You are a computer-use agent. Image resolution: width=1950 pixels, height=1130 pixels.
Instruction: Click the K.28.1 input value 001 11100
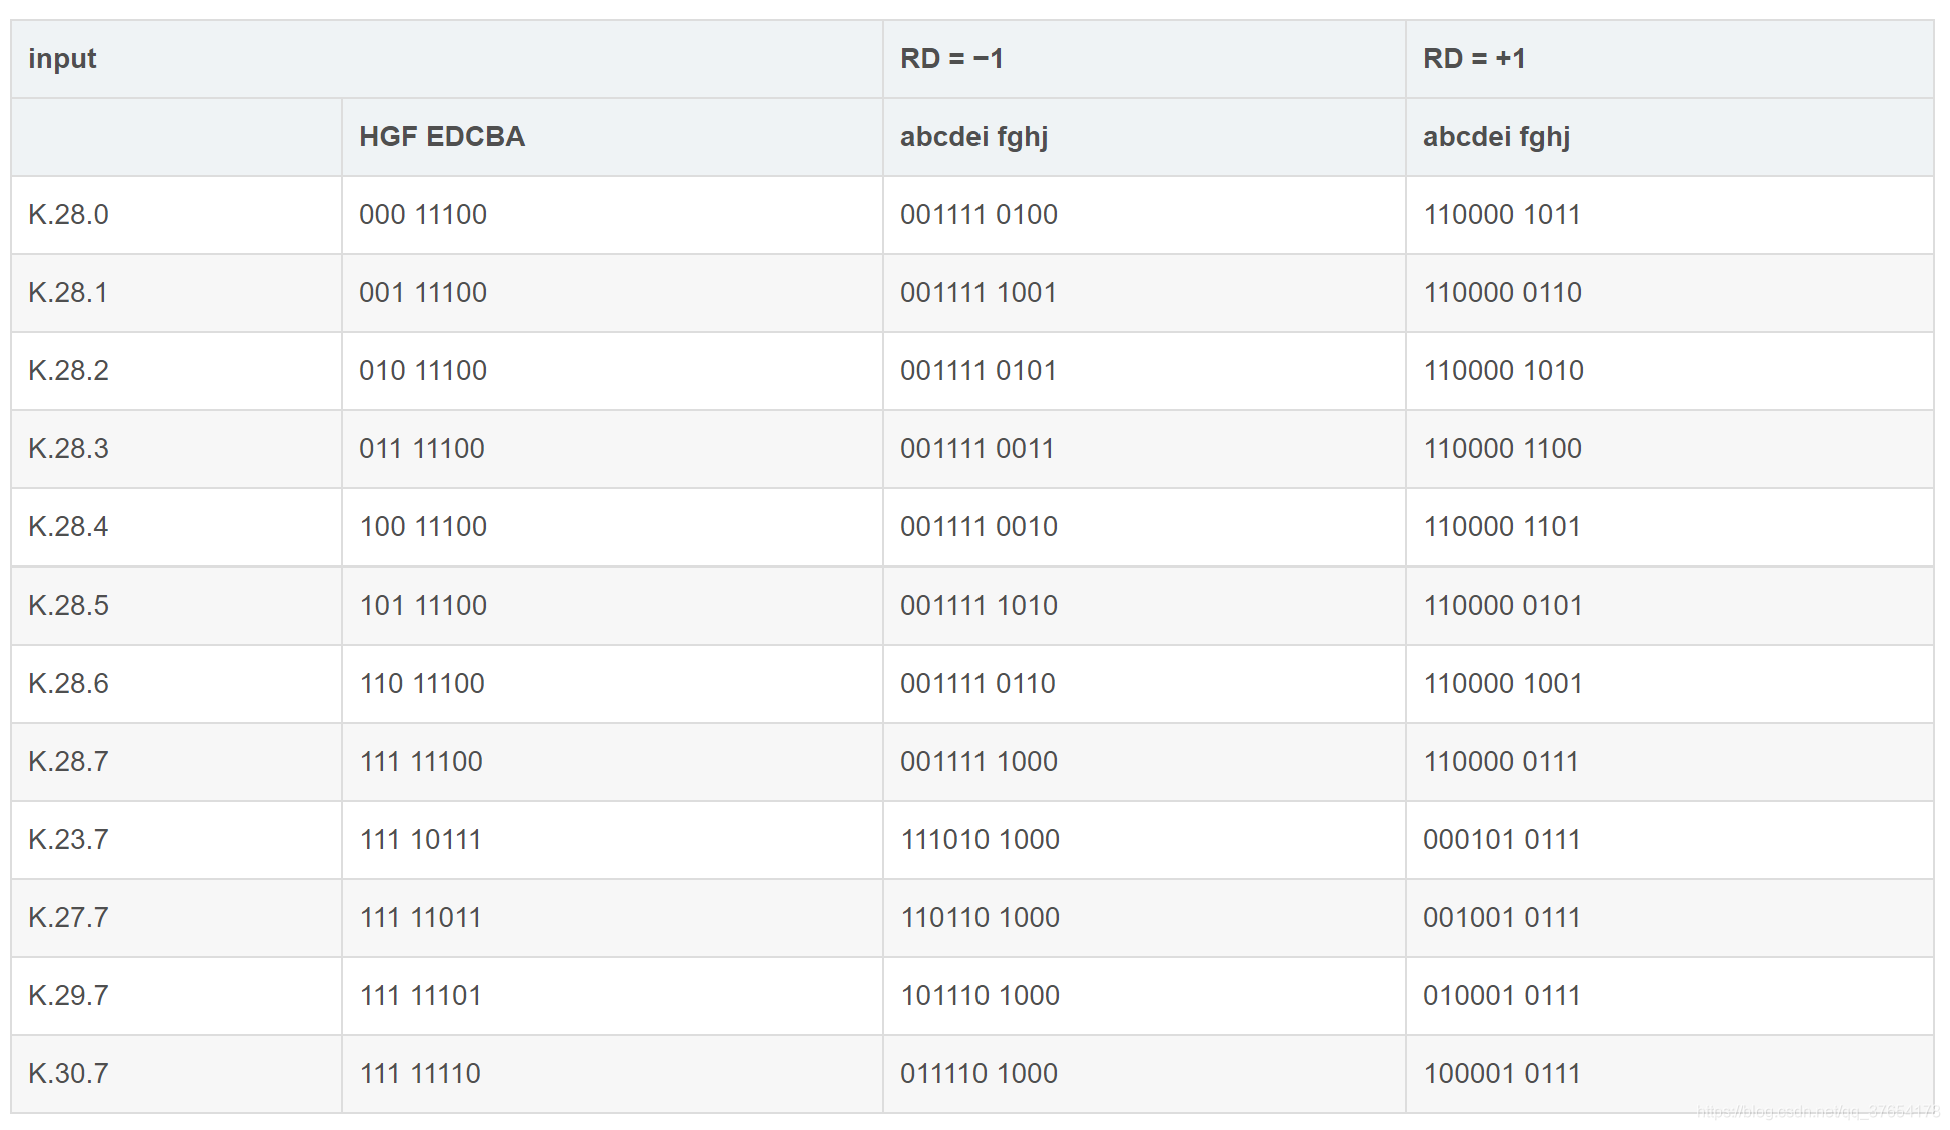422,293
